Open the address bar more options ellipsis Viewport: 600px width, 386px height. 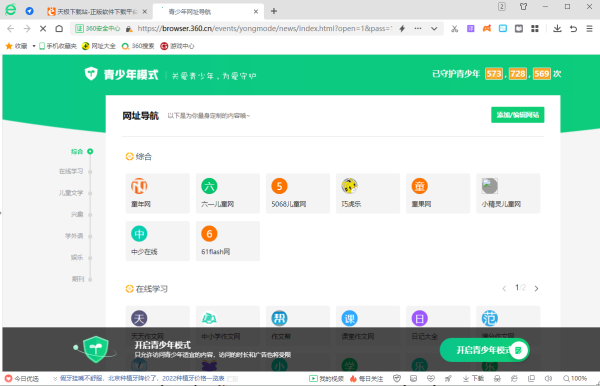(x=418, y=29)
